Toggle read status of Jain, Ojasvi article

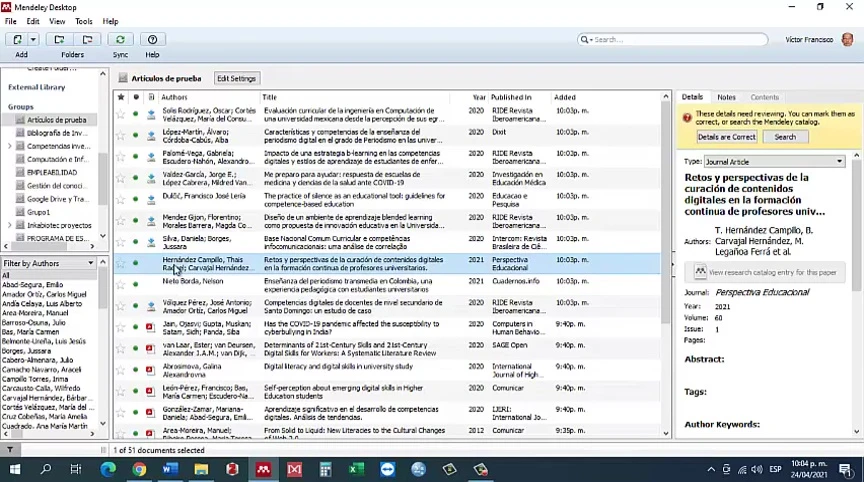136,327
